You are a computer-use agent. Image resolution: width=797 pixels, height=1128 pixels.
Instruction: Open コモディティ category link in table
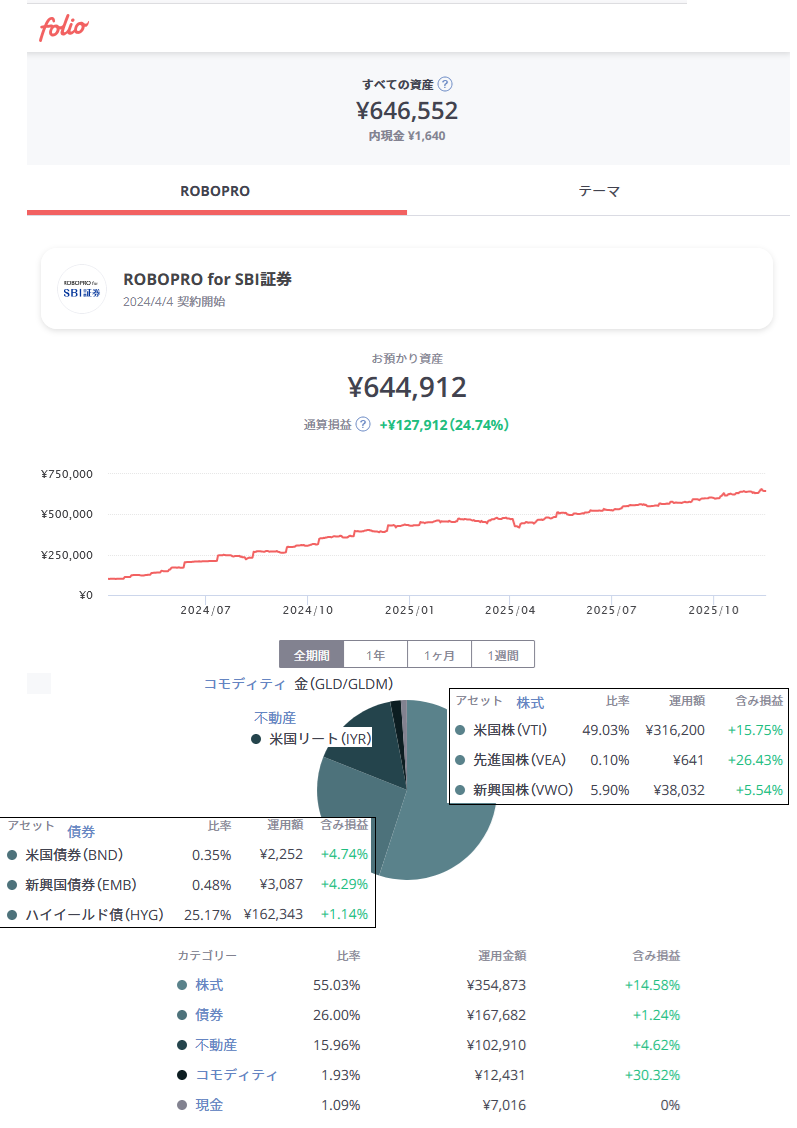[x=237, y=1075]
